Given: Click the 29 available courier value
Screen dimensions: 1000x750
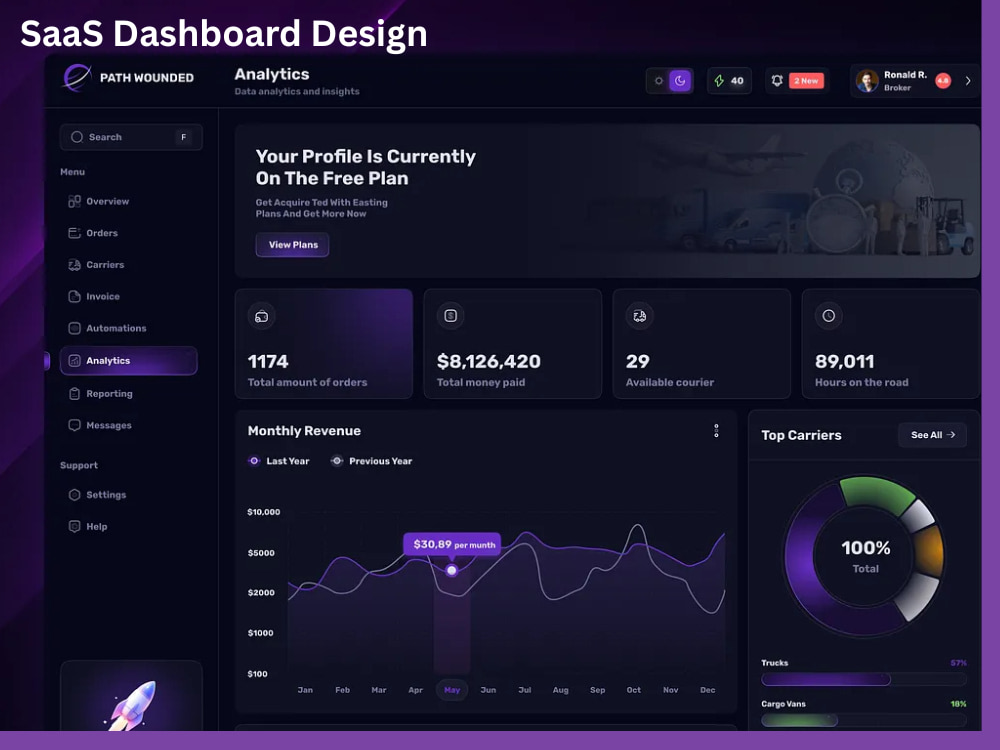Looking at the screenshot, I should coord(637,362).
